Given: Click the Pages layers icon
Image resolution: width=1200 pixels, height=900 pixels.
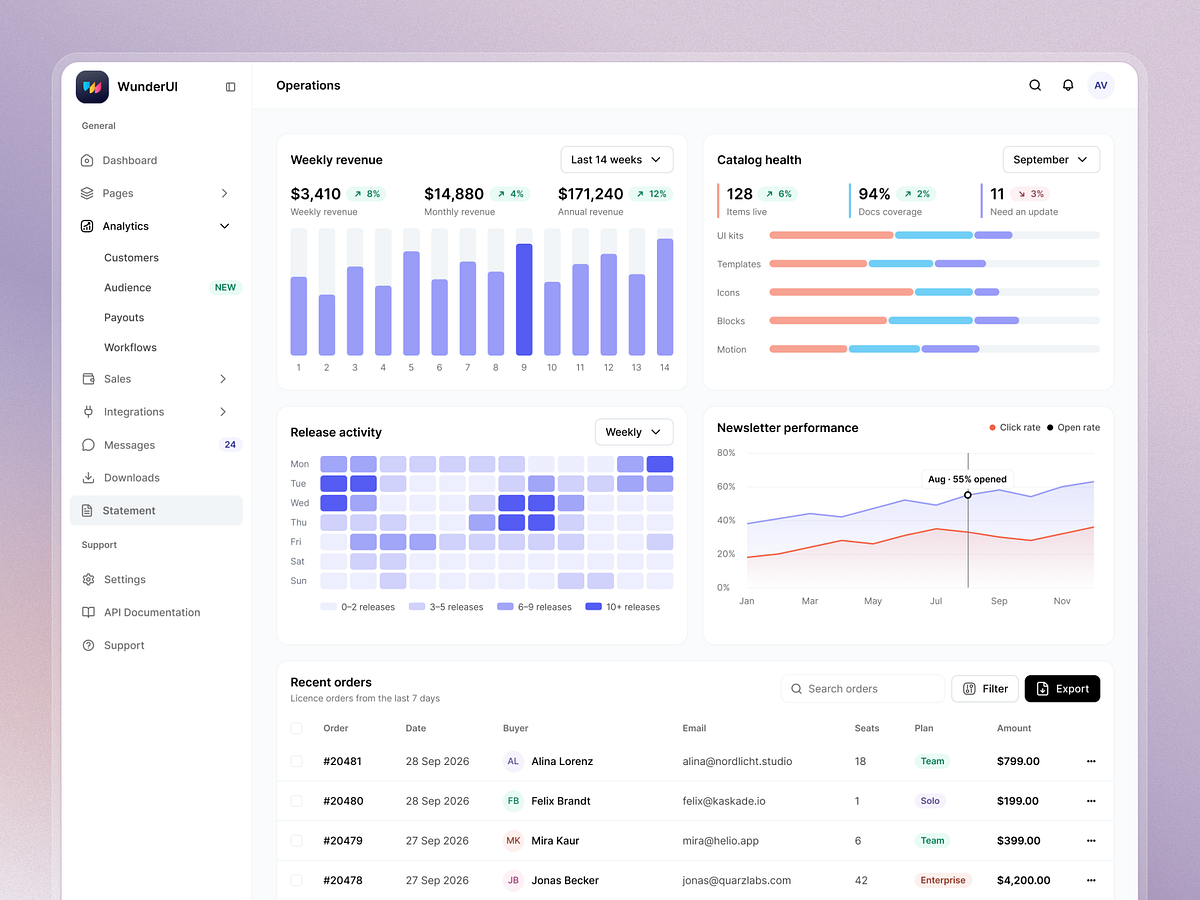Looking at the screenshot, I should coord(88,193).
